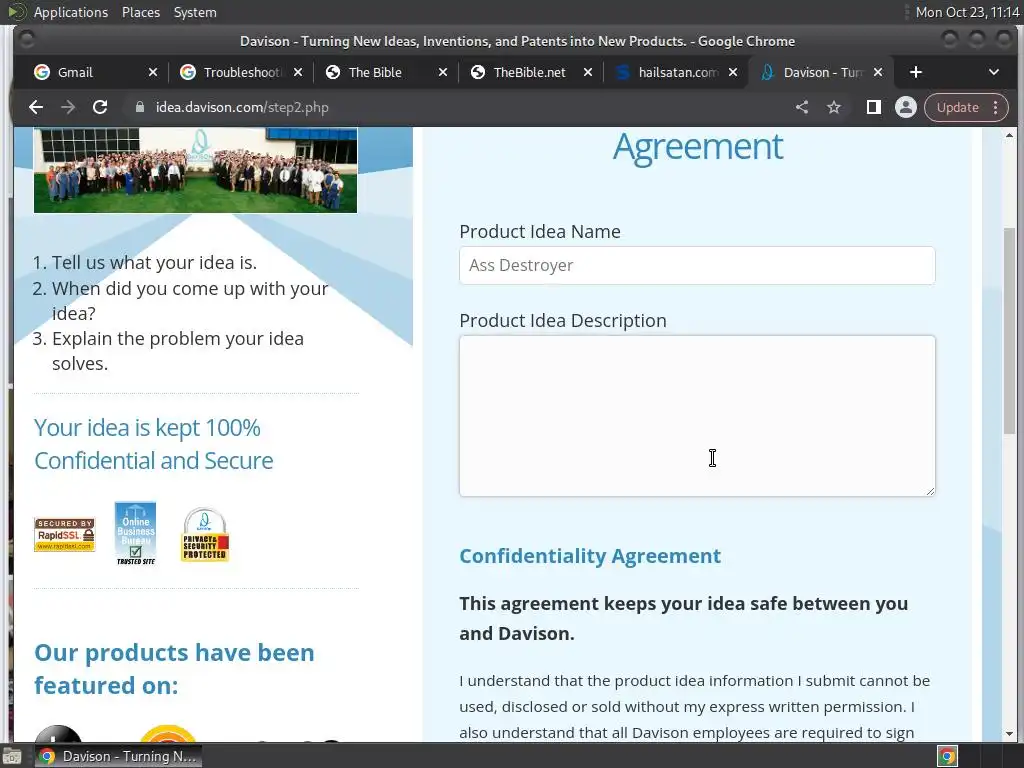Click the page vertical scrollbar thumb
Screen dimensions: 1024x768
click(x=1010, y=330)
